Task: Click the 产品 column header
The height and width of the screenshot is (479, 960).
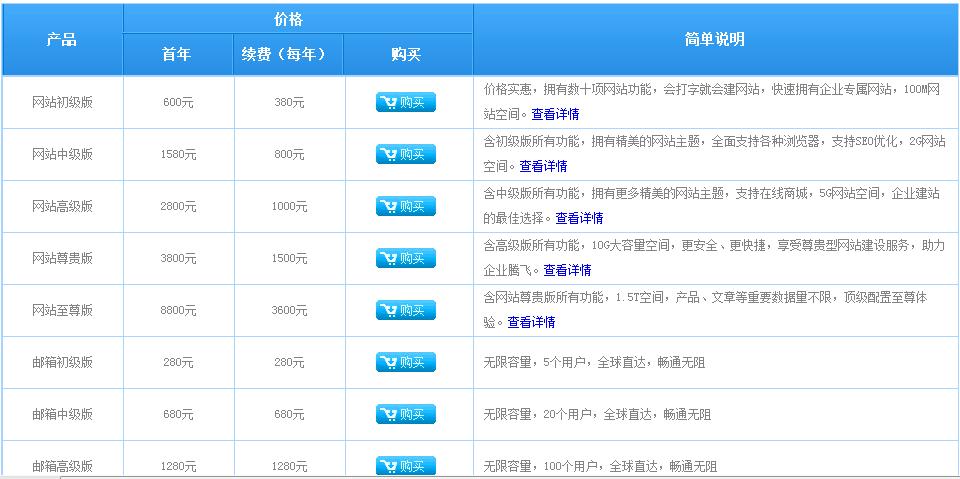Action: pos(62,40)
